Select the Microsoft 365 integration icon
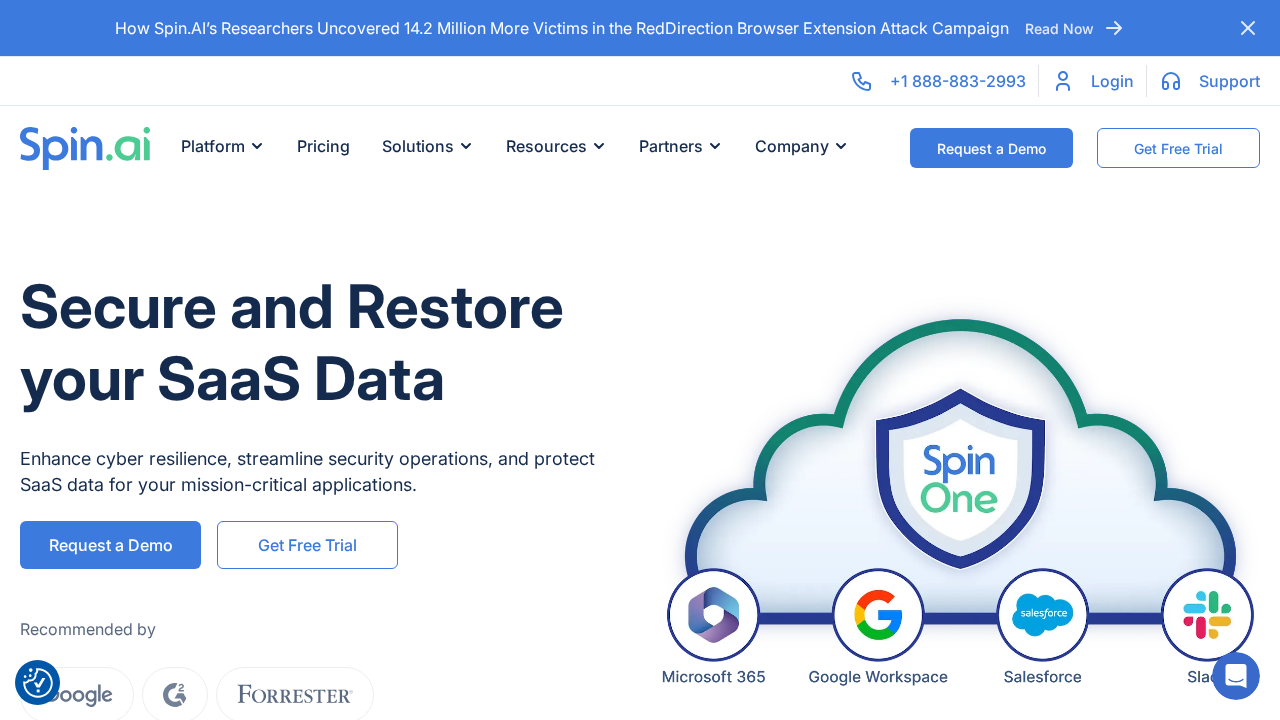 713,614
